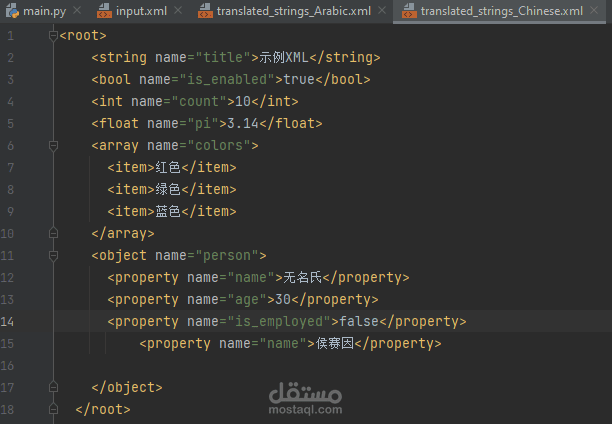This screenshot has width=612, height=424.
Task: Click the item 绿色 line
Action: click(172, 190)
